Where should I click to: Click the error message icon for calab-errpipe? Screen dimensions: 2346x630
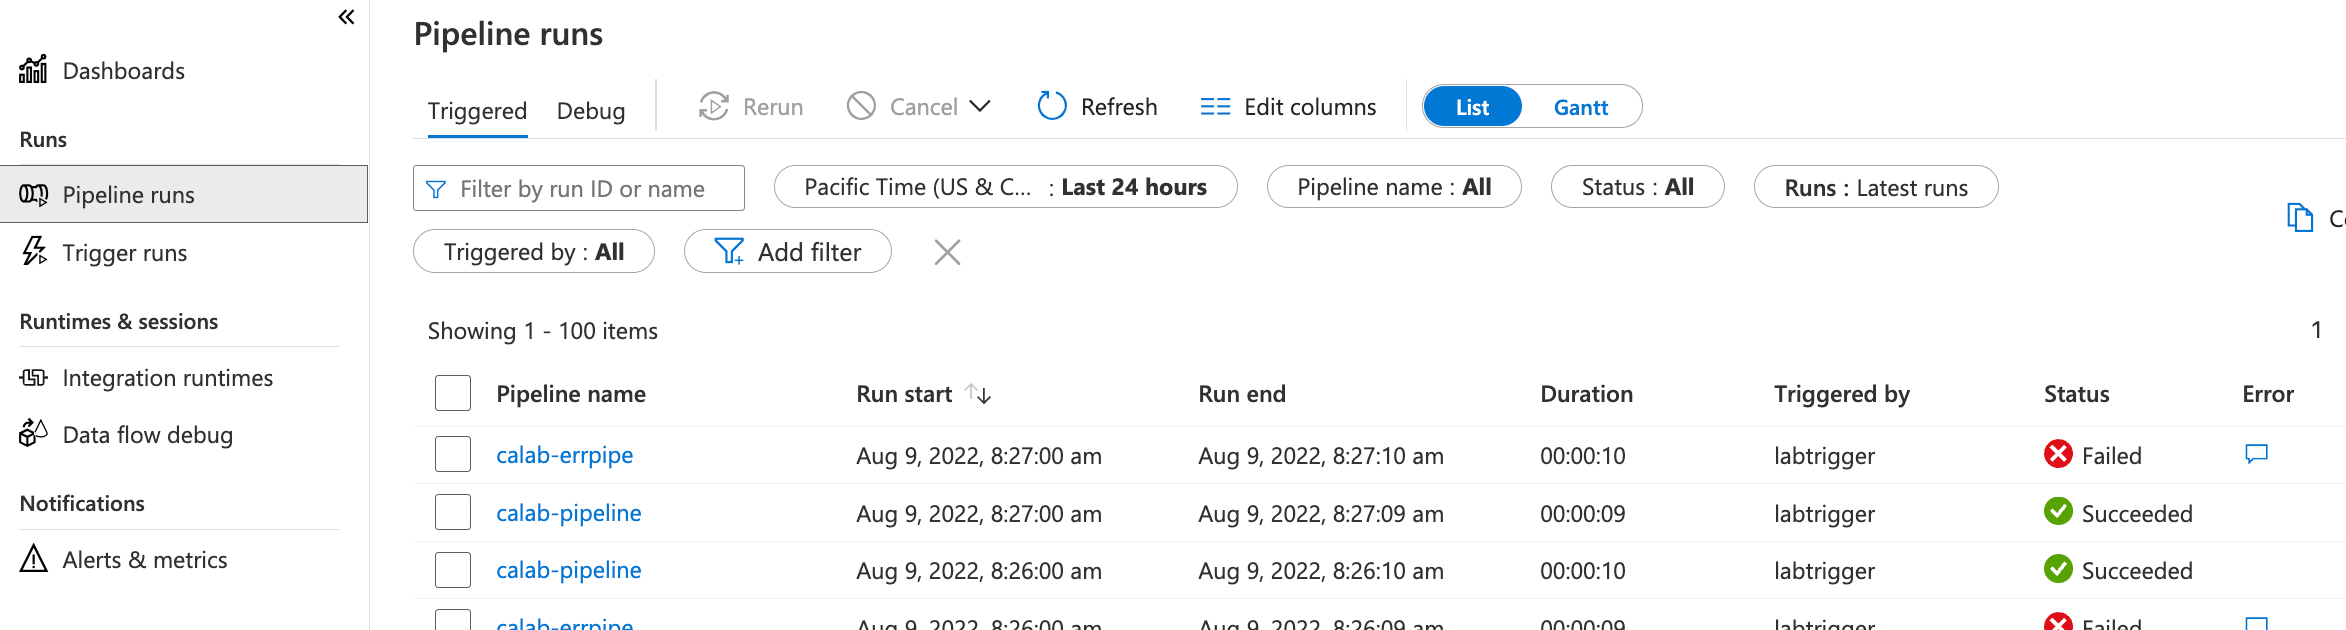2256,454
